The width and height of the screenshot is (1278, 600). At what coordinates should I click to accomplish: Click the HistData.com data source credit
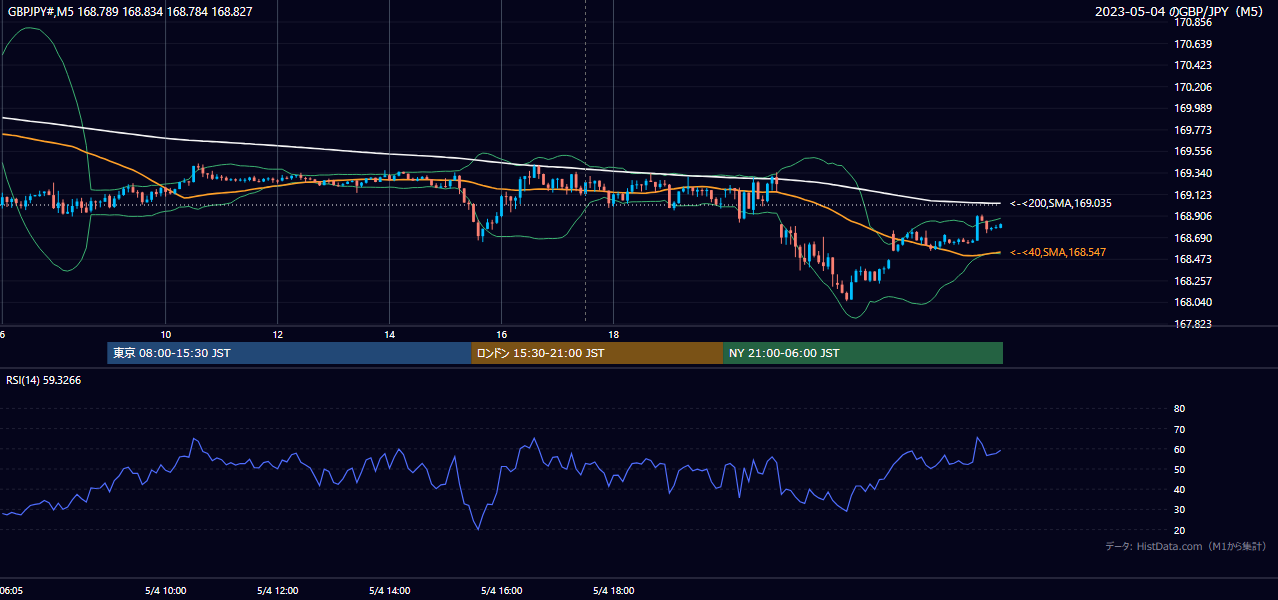[1185, 546]
